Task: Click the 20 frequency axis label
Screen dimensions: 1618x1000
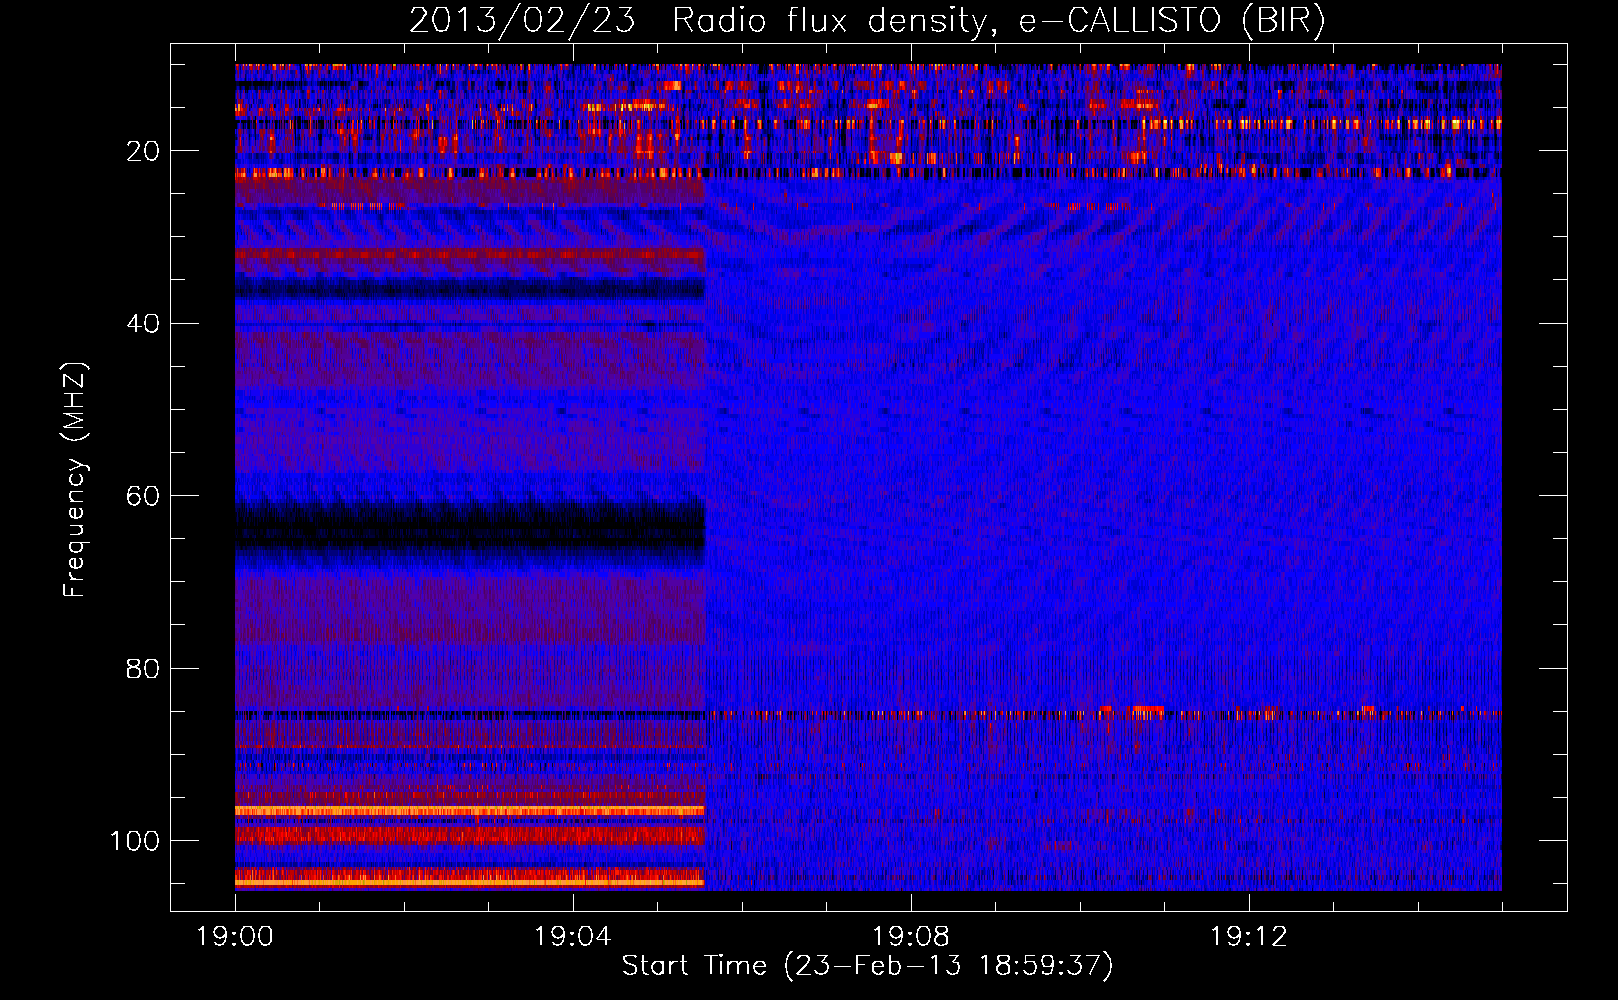Action: 143,151
